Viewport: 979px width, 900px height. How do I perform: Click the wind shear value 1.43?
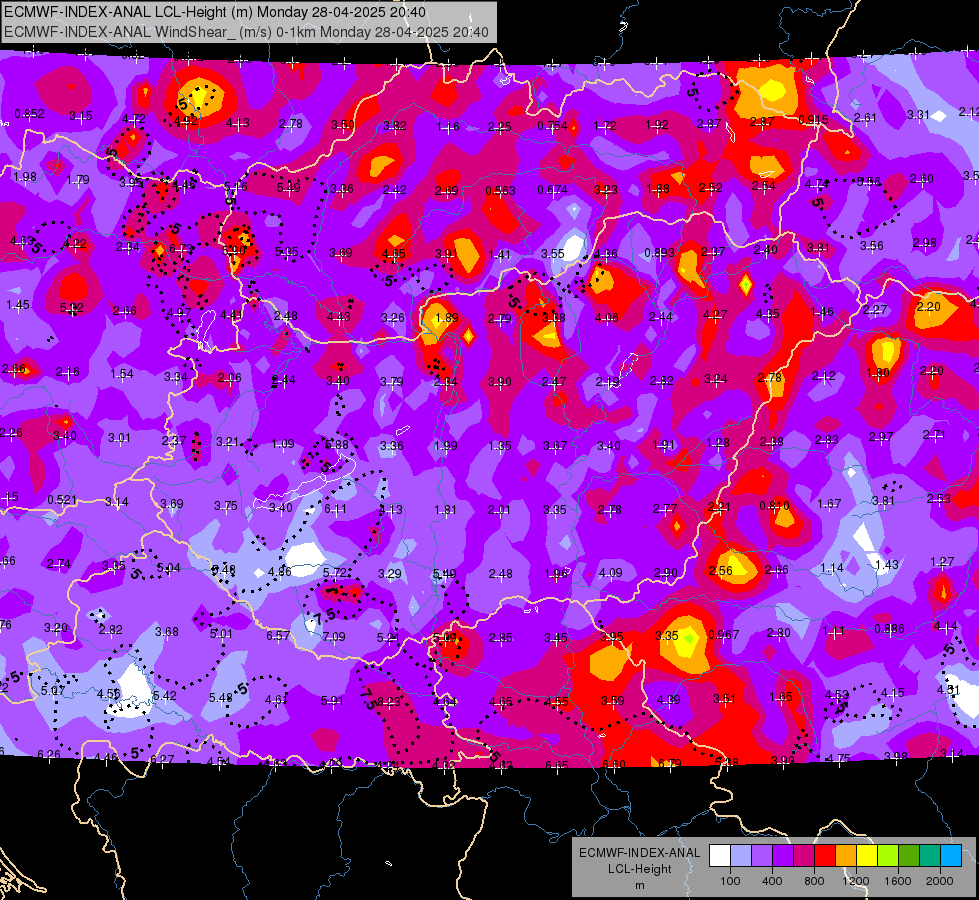tap(887, 565)
